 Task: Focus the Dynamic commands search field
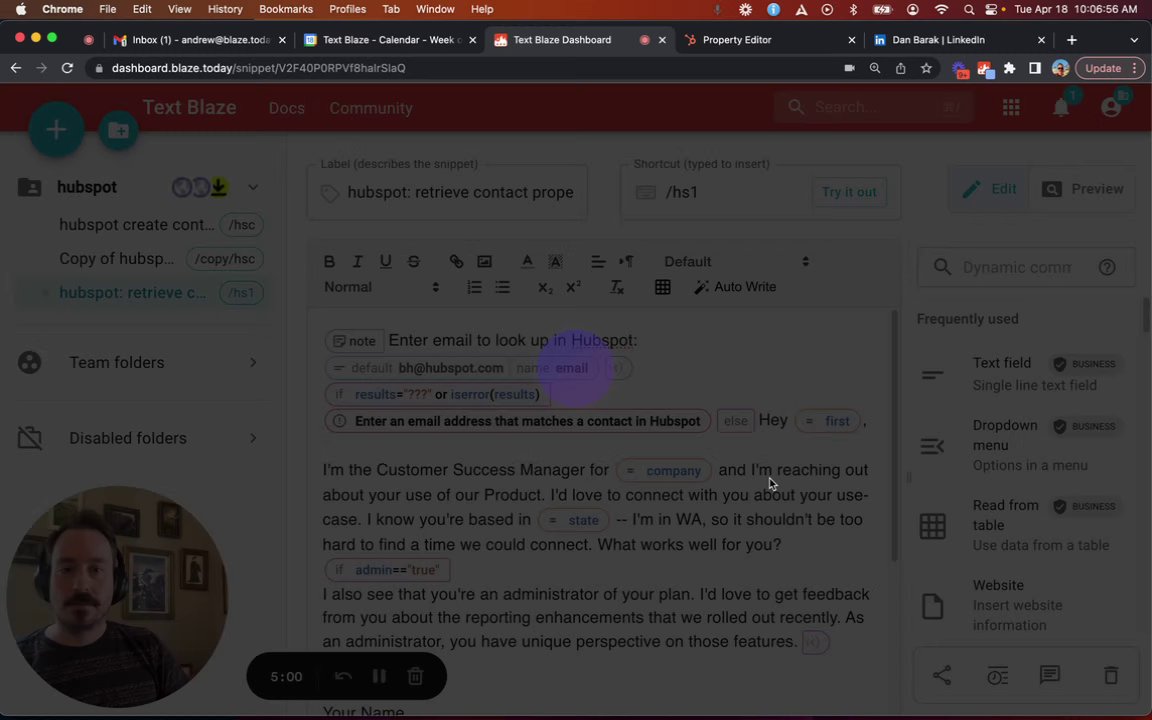click(1016, 267)
